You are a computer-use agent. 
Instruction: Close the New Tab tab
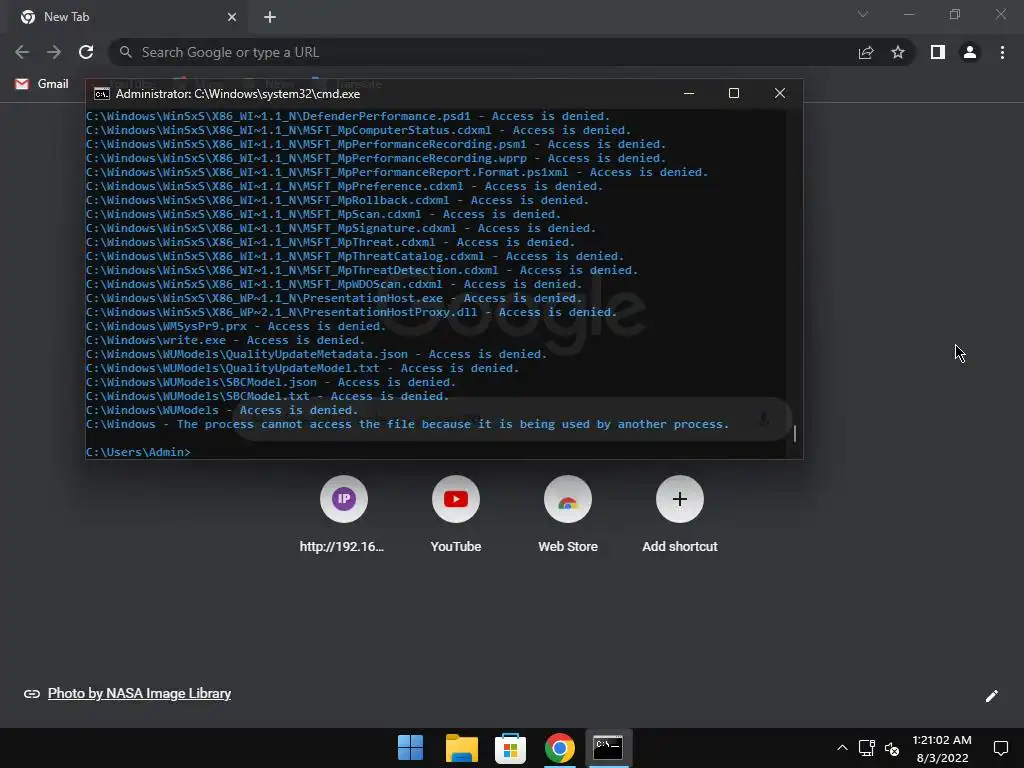[x=232, y=17]
